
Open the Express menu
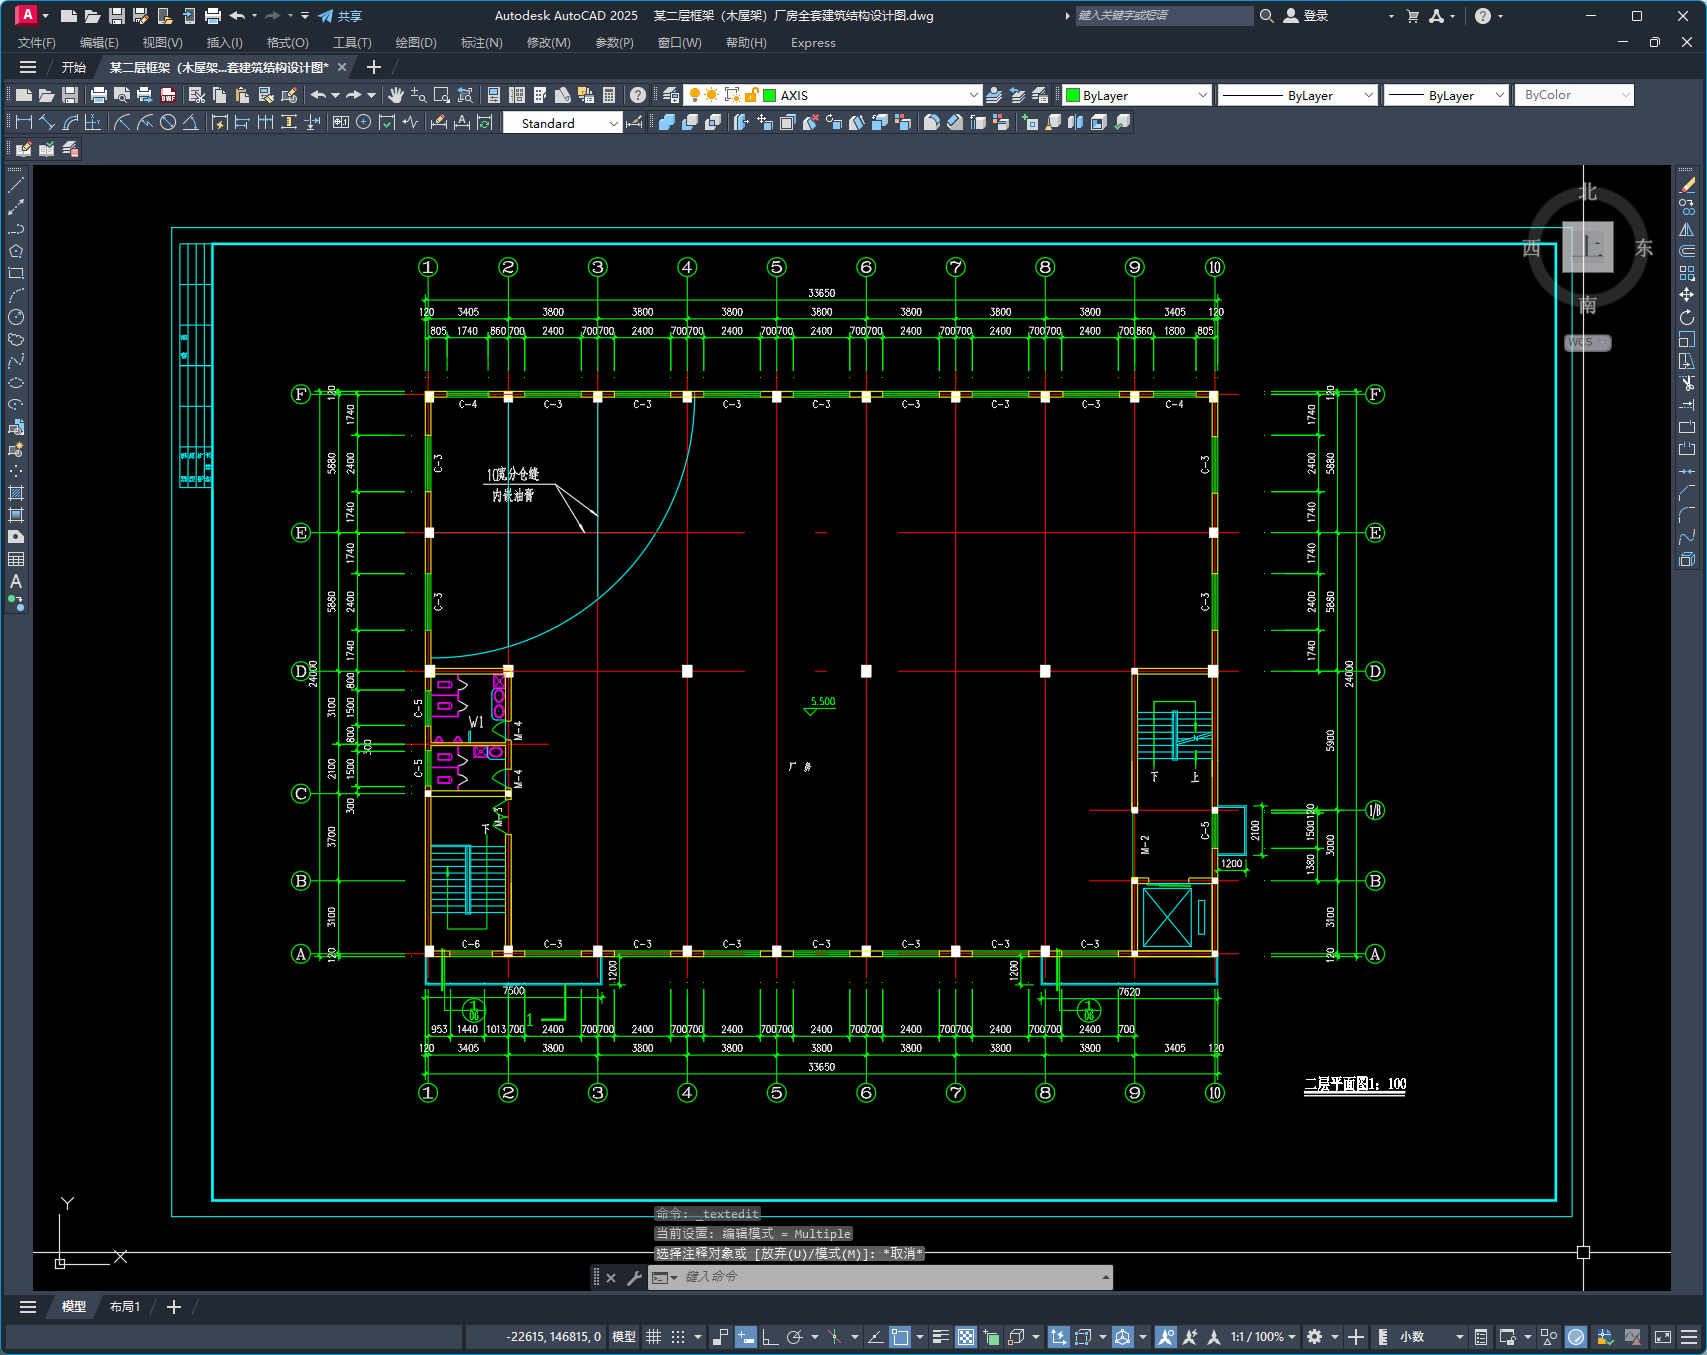(x=813, y=43)
